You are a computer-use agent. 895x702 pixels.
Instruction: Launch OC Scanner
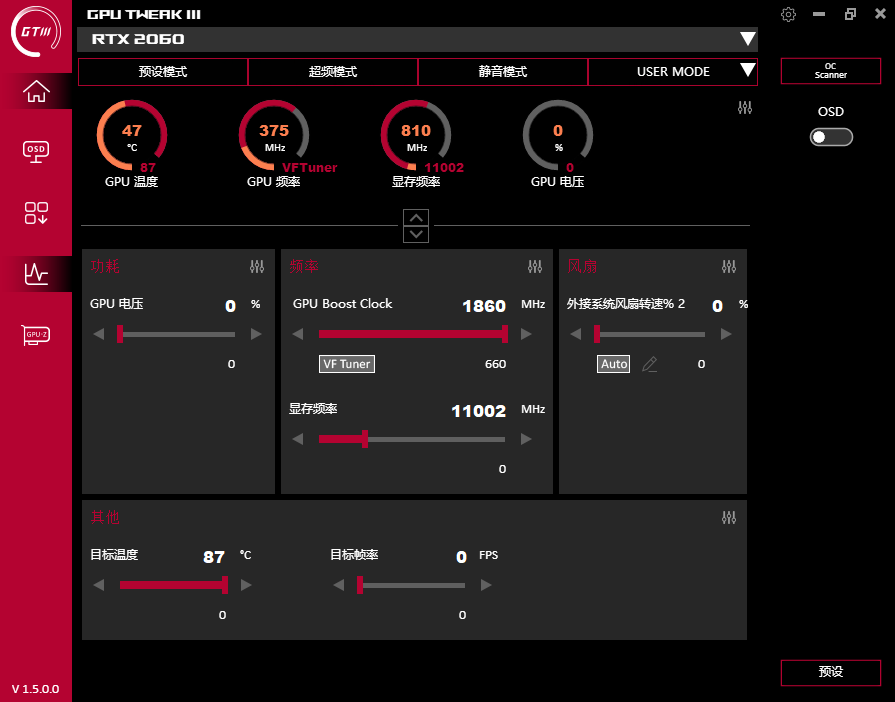pyautogui.click(x=831, y=71)
